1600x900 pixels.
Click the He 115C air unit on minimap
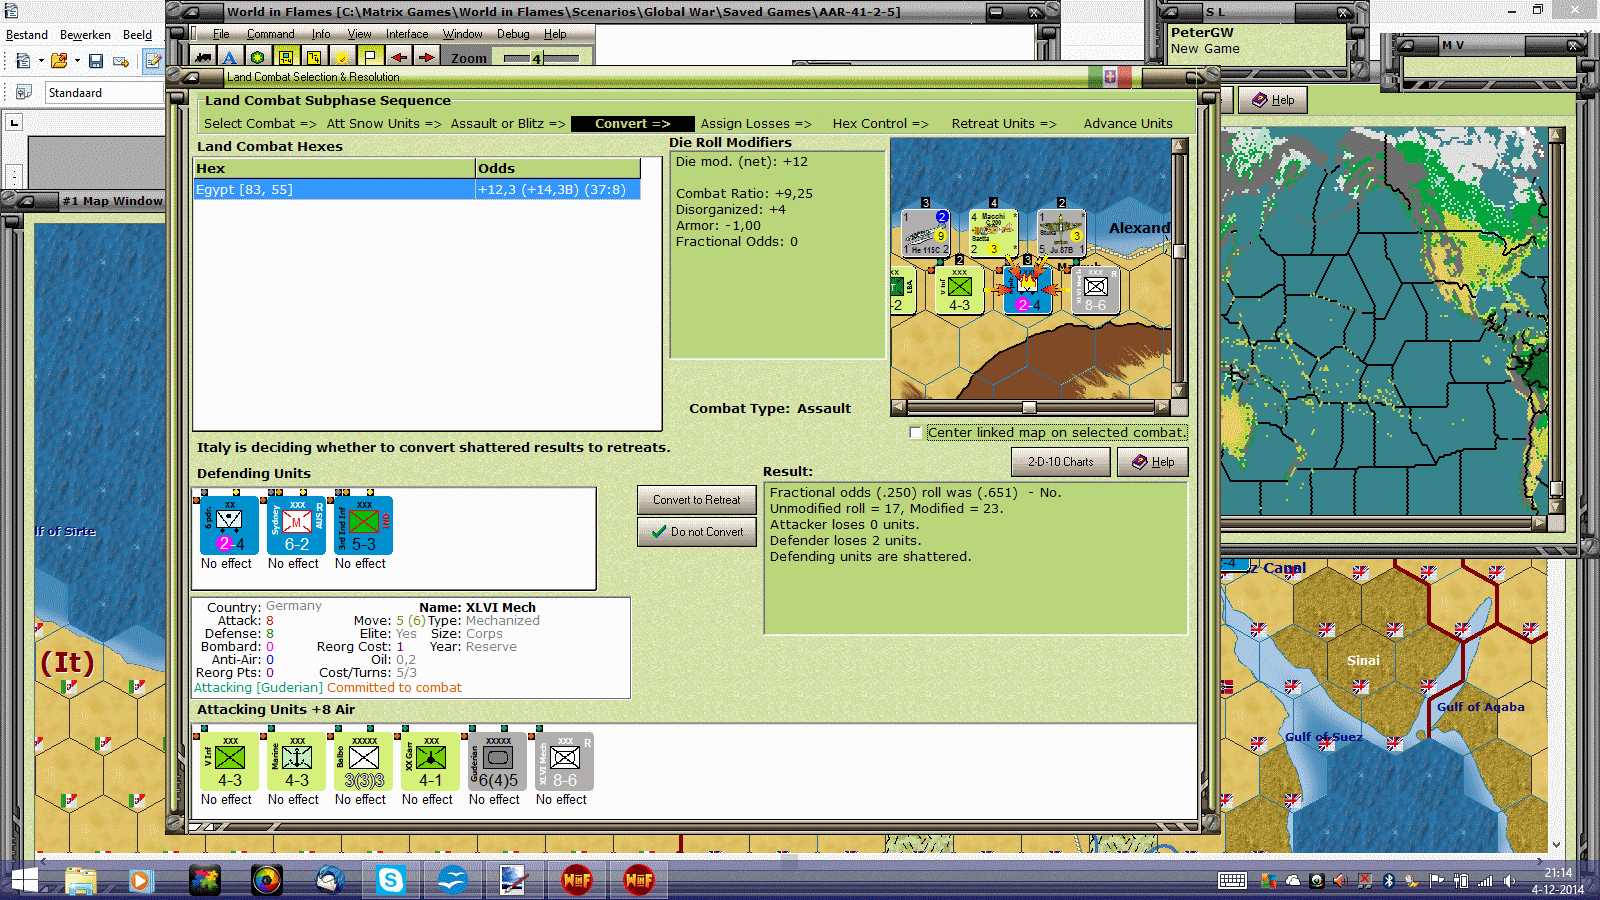click(925, 233)
